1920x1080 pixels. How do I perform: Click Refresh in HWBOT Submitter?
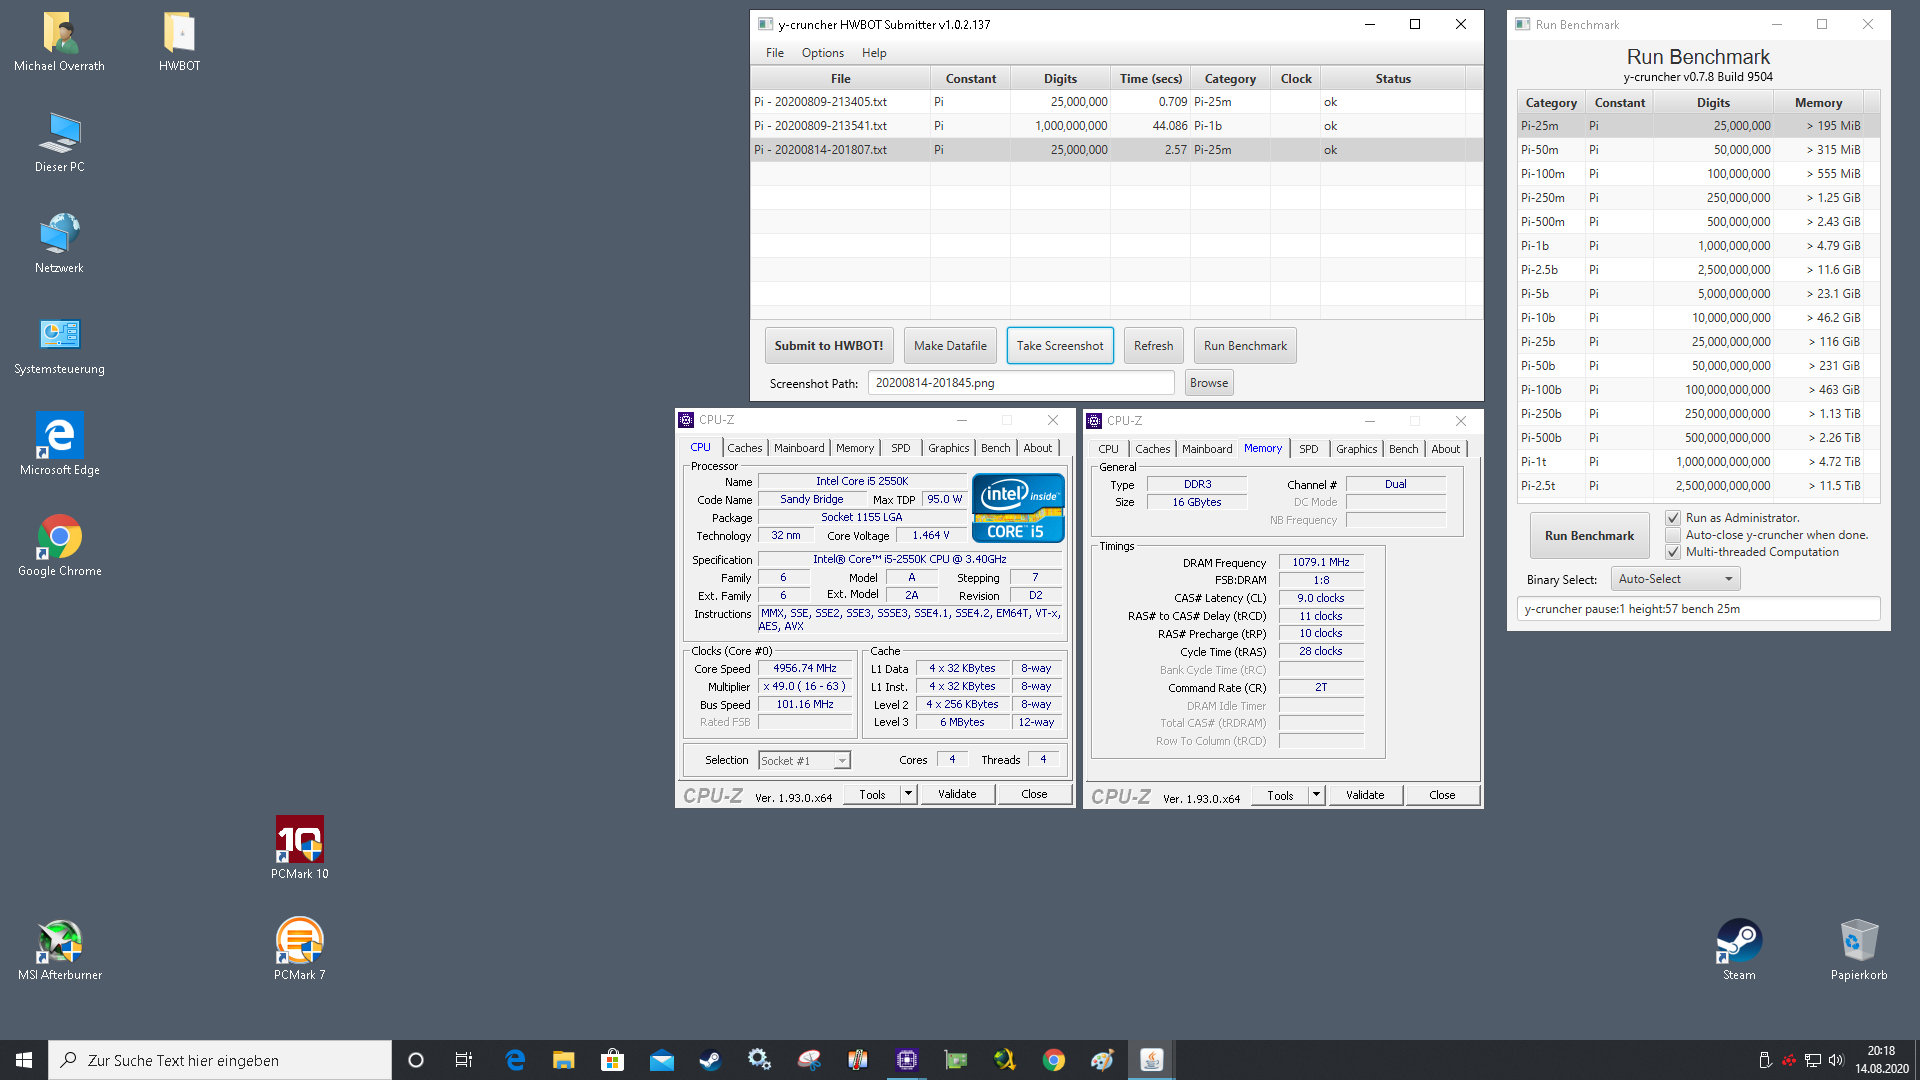pos(1153,346)
